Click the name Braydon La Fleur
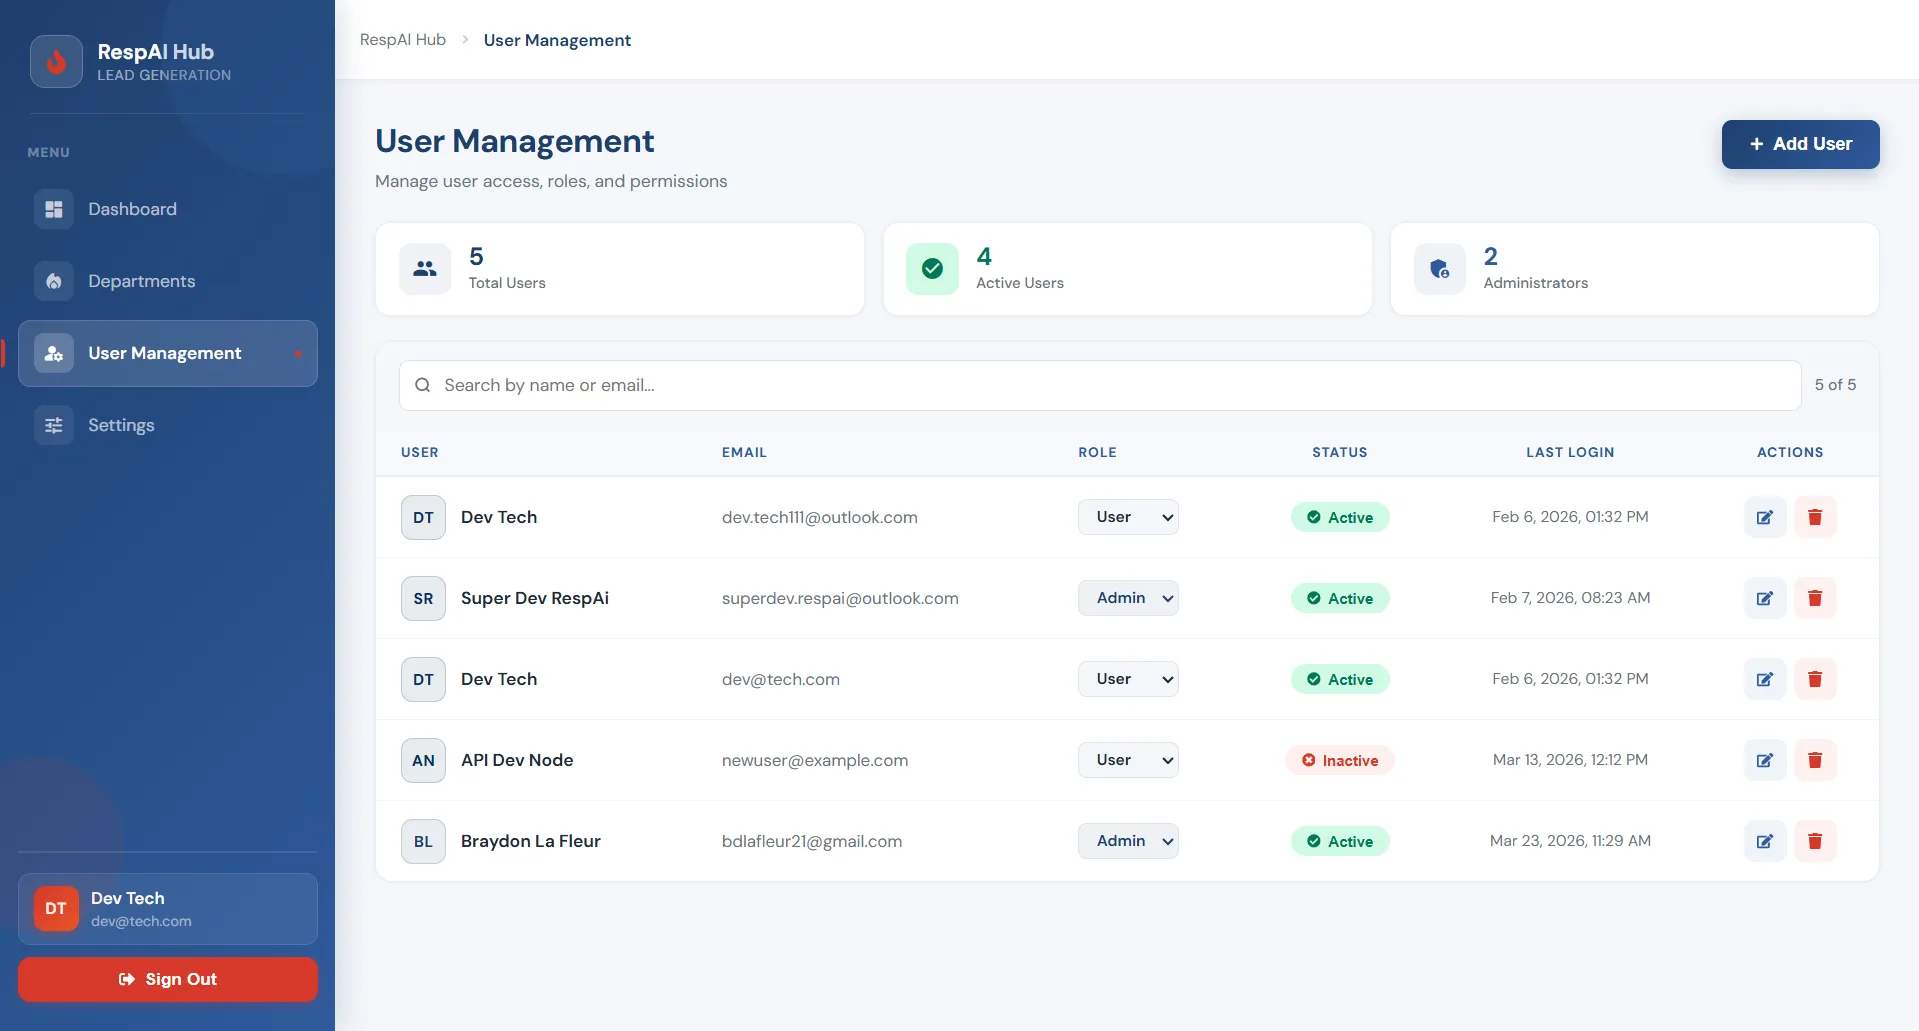 point(531,841)
